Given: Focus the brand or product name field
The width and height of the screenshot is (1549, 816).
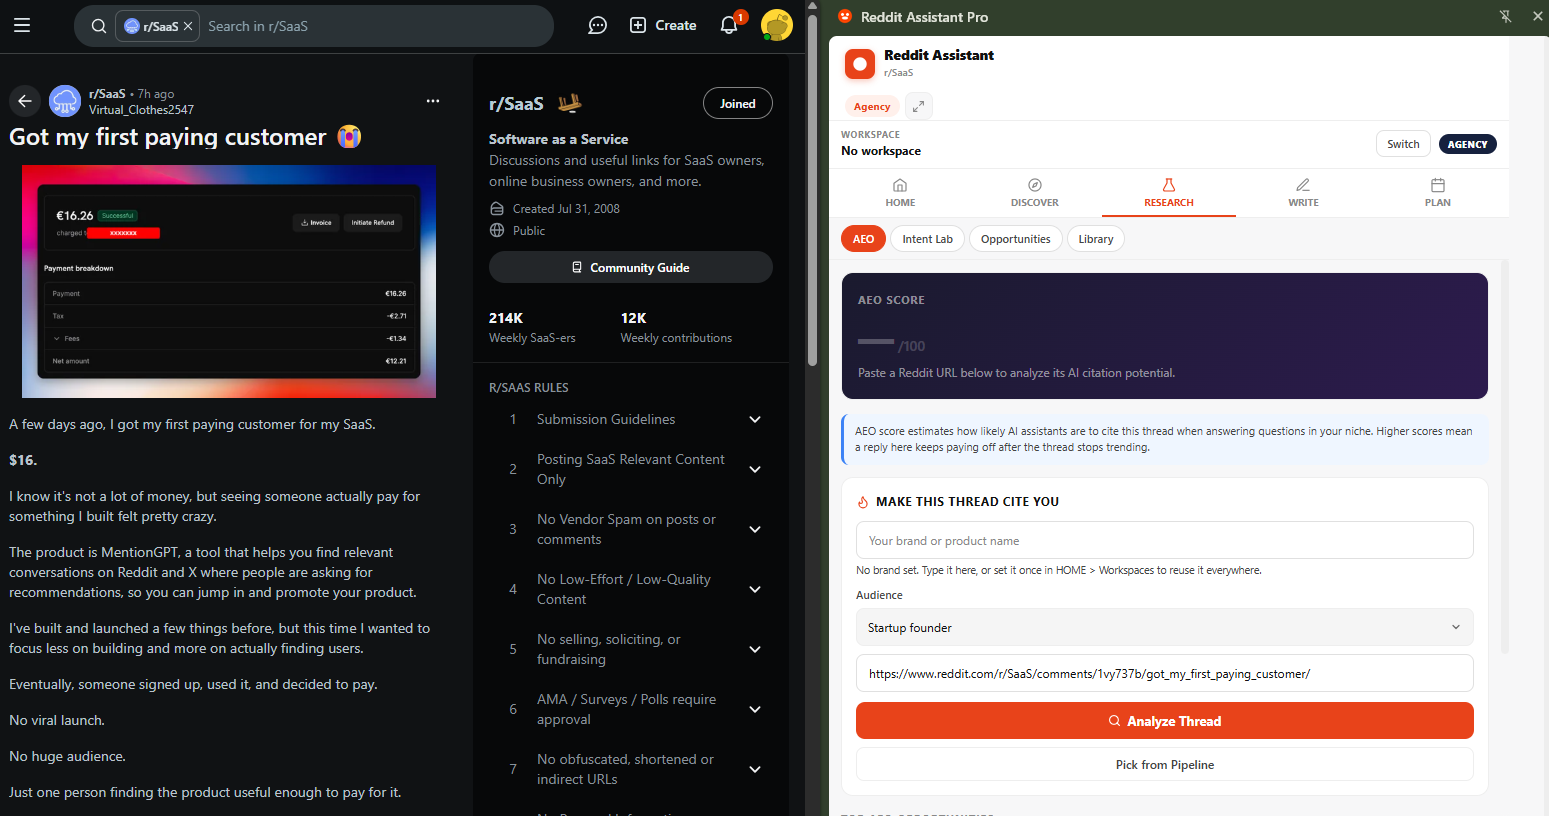Looking at the screenshot, I should point(1164,540).
